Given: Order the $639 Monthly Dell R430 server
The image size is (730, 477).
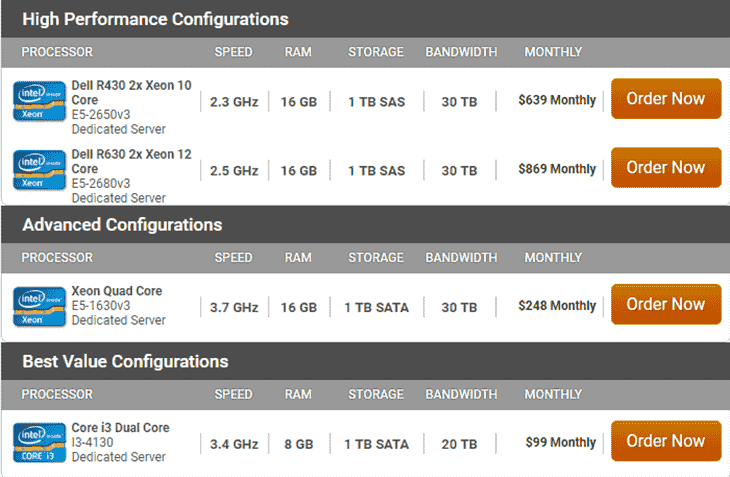Looking at the screenshot, I should [665, 99].
